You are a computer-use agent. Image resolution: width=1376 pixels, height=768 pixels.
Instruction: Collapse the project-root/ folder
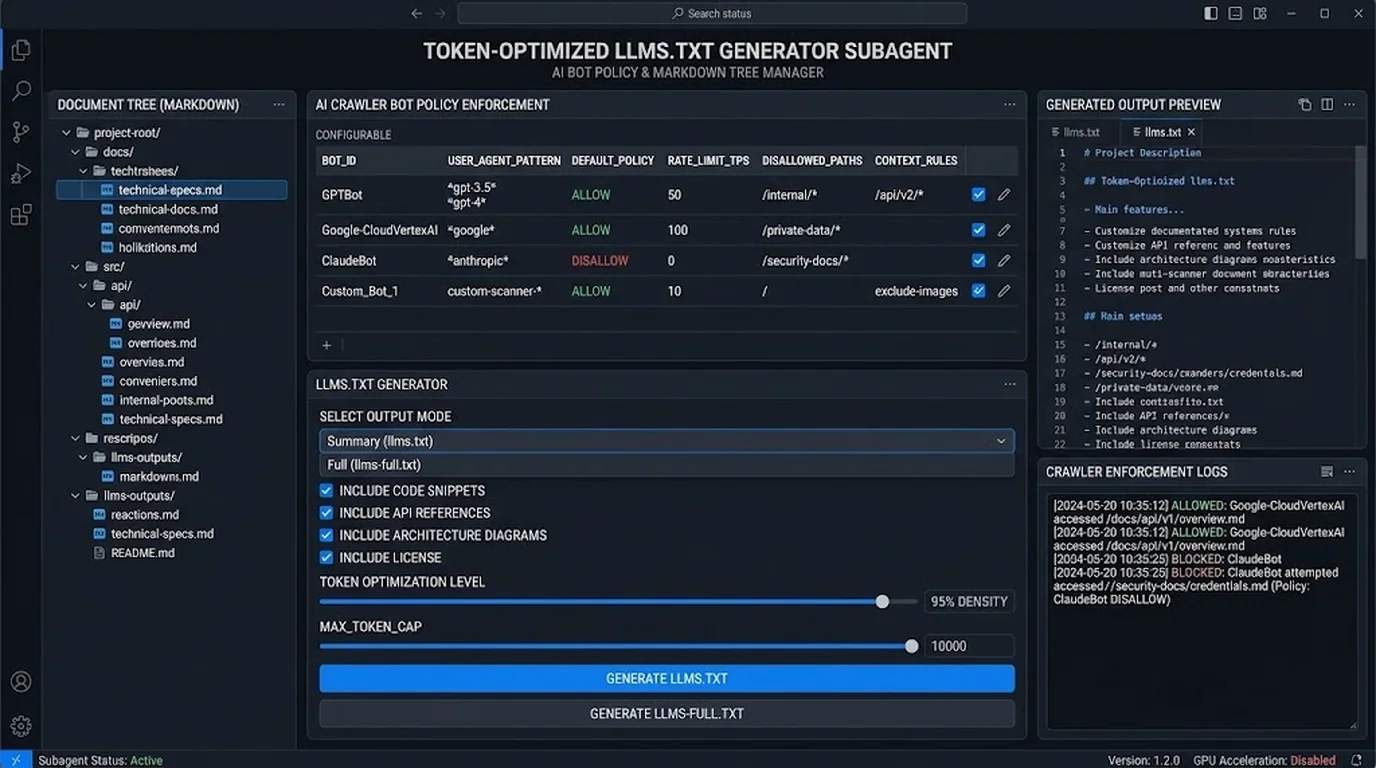(x=67, y=133)
